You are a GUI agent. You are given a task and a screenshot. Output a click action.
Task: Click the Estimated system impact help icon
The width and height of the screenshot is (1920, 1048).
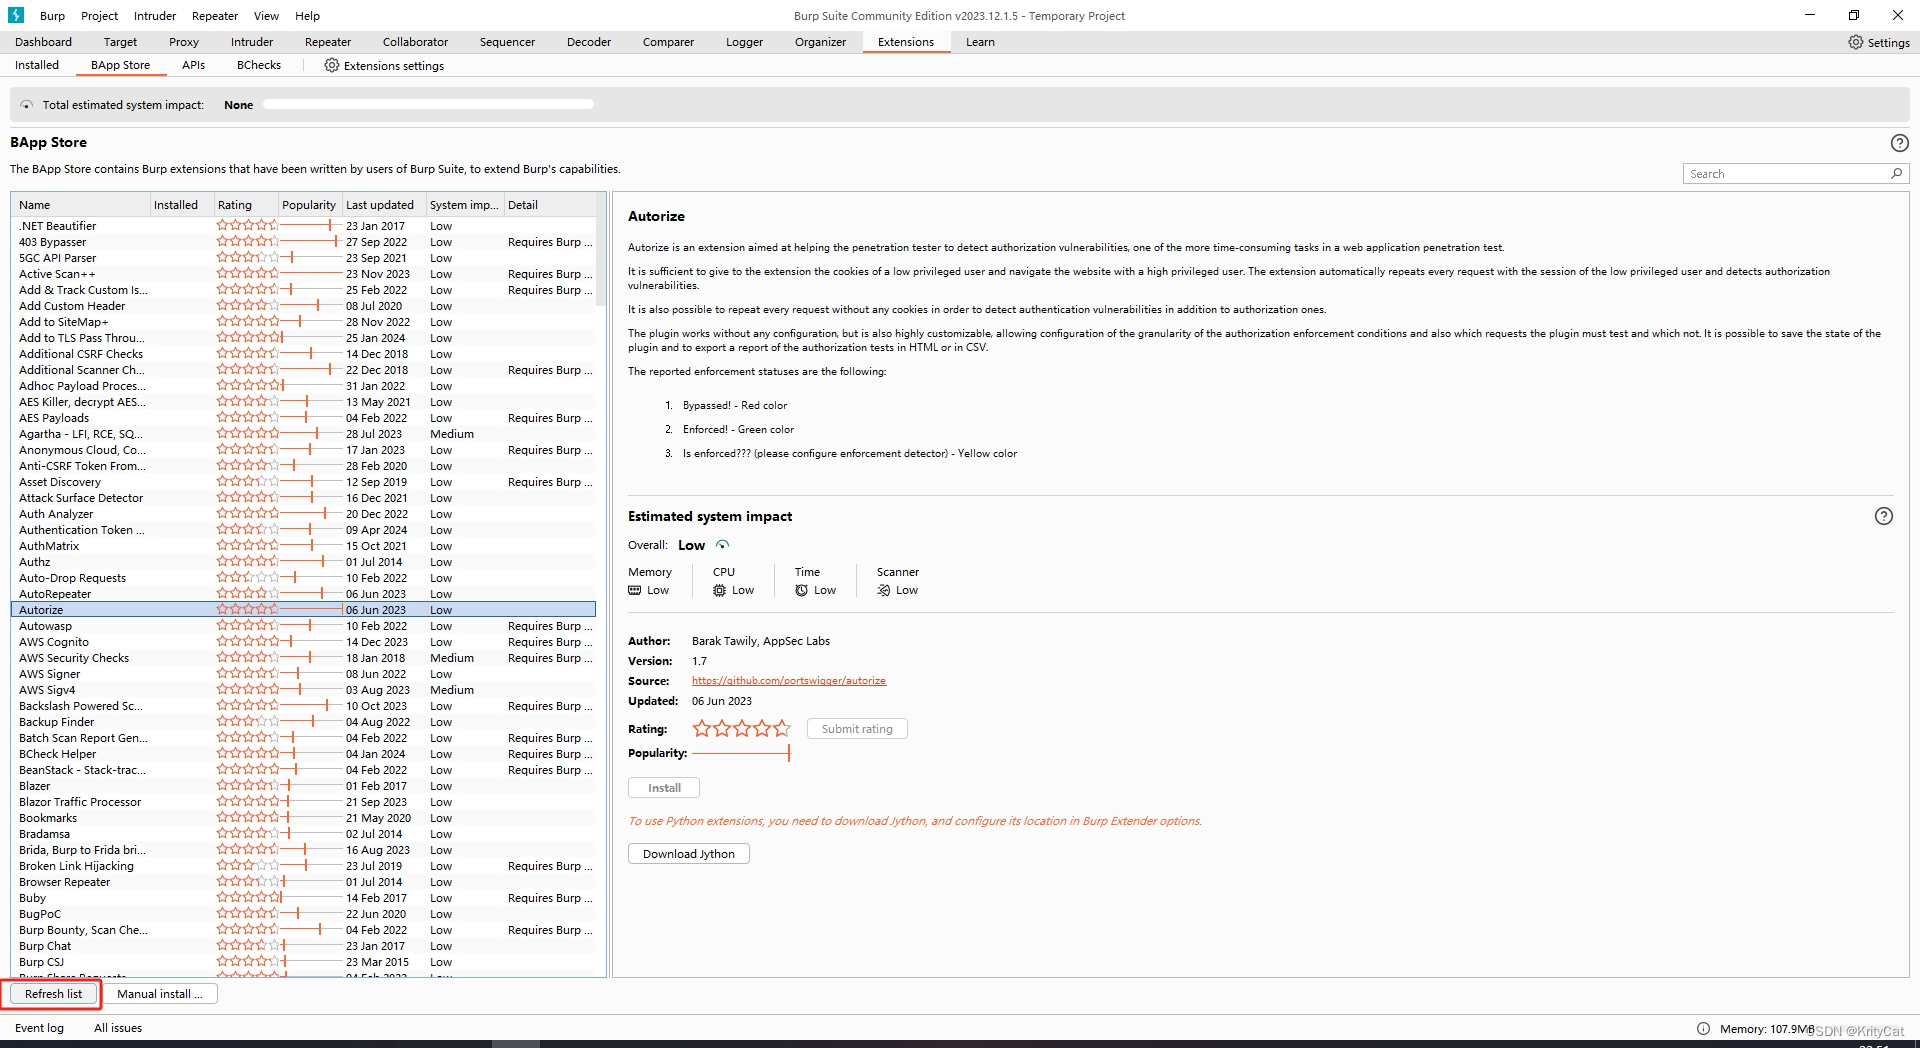coord(1884,516)
